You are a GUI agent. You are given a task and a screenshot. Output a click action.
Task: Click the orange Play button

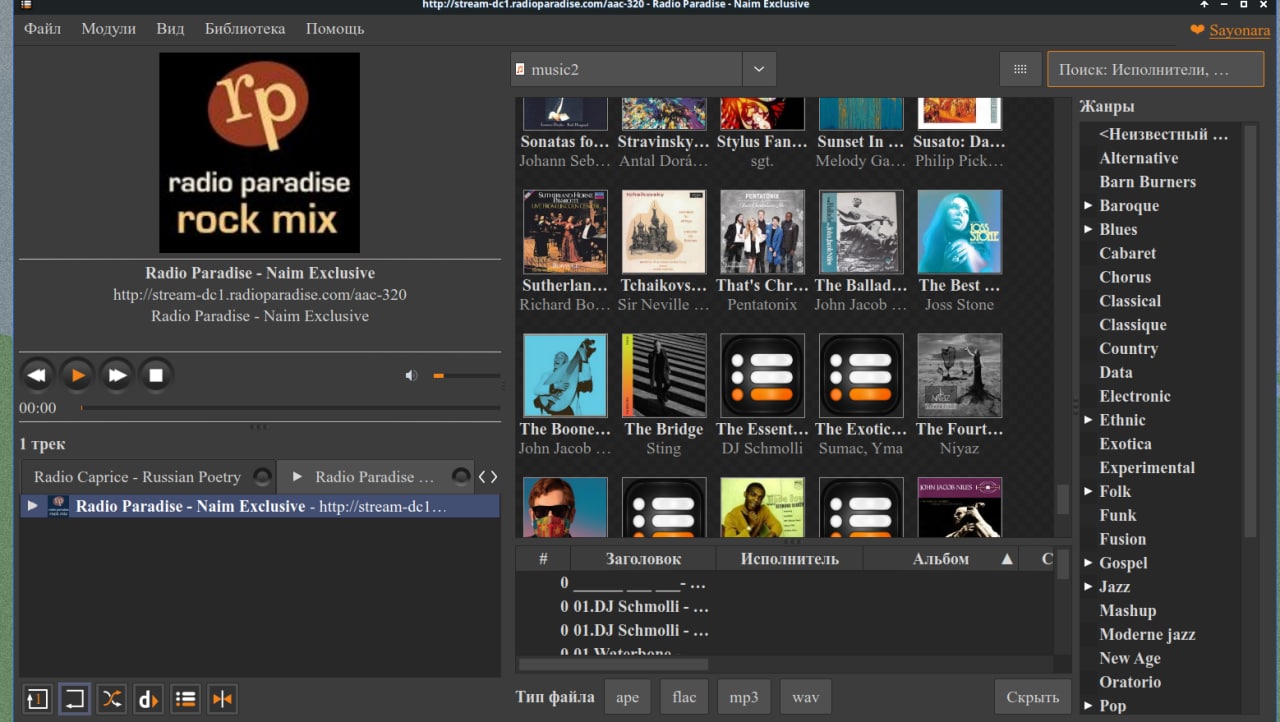(x=77, y=376)
